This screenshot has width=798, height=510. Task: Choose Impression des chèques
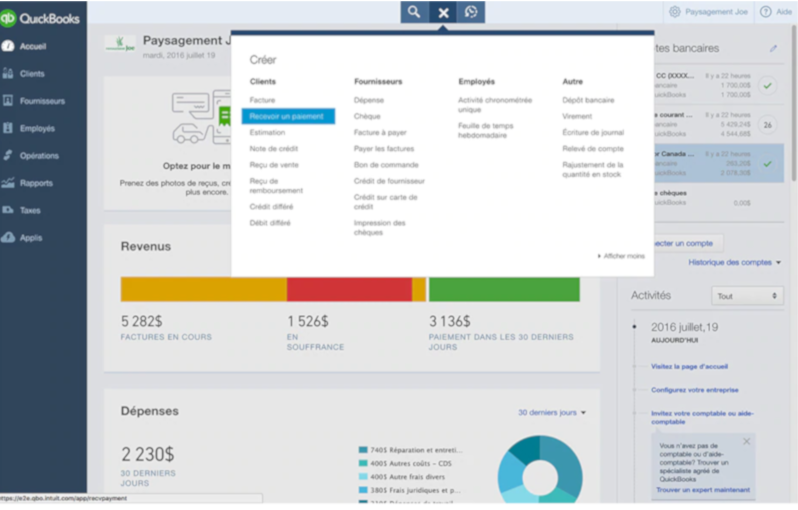380,228
